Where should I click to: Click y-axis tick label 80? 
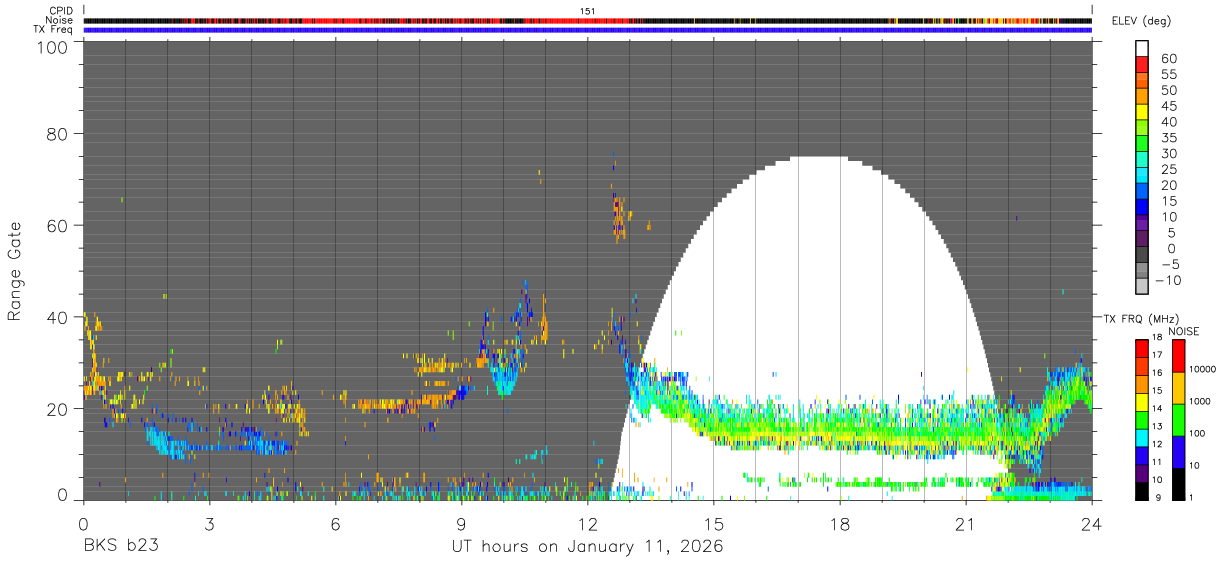58,133
